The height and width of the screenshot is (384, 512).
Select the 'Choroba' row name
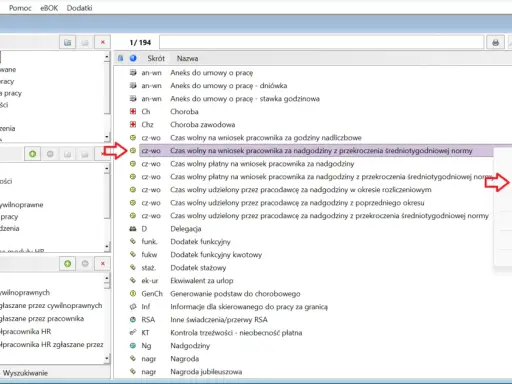[184, 111]
